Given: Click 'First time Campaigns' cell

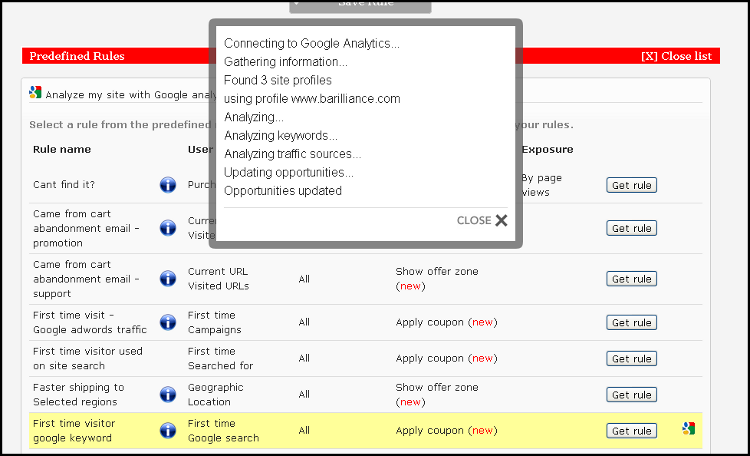Looking at the screenshot, I should 214,322.
